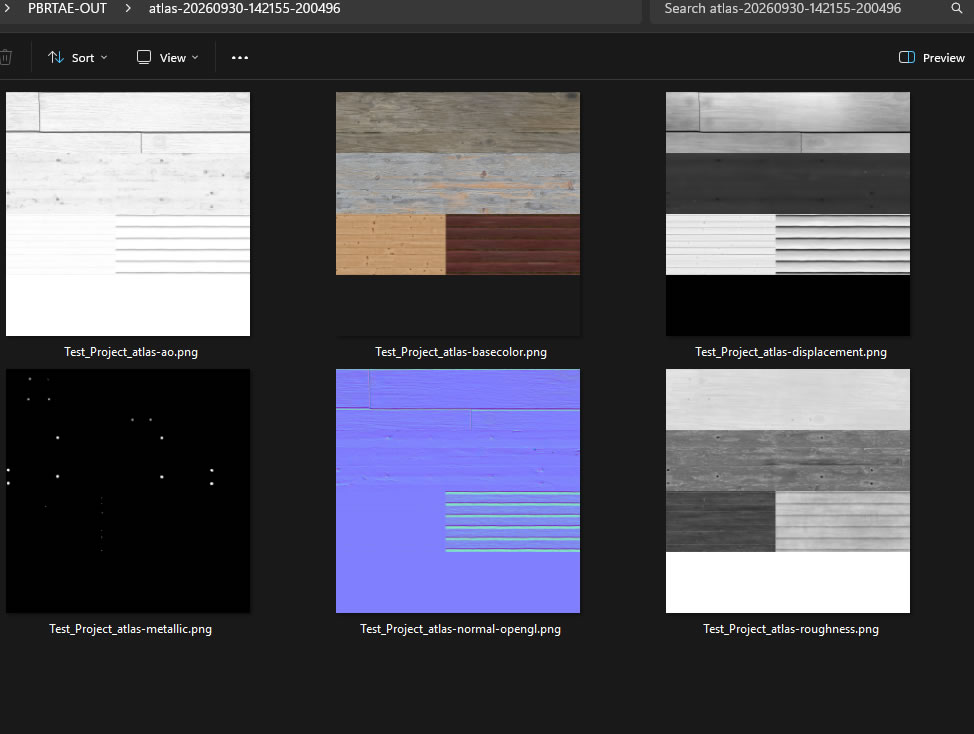974x734 pixels.
Task: Select the atlas-roughness.png thumbnail
Action: click(788, 491)
